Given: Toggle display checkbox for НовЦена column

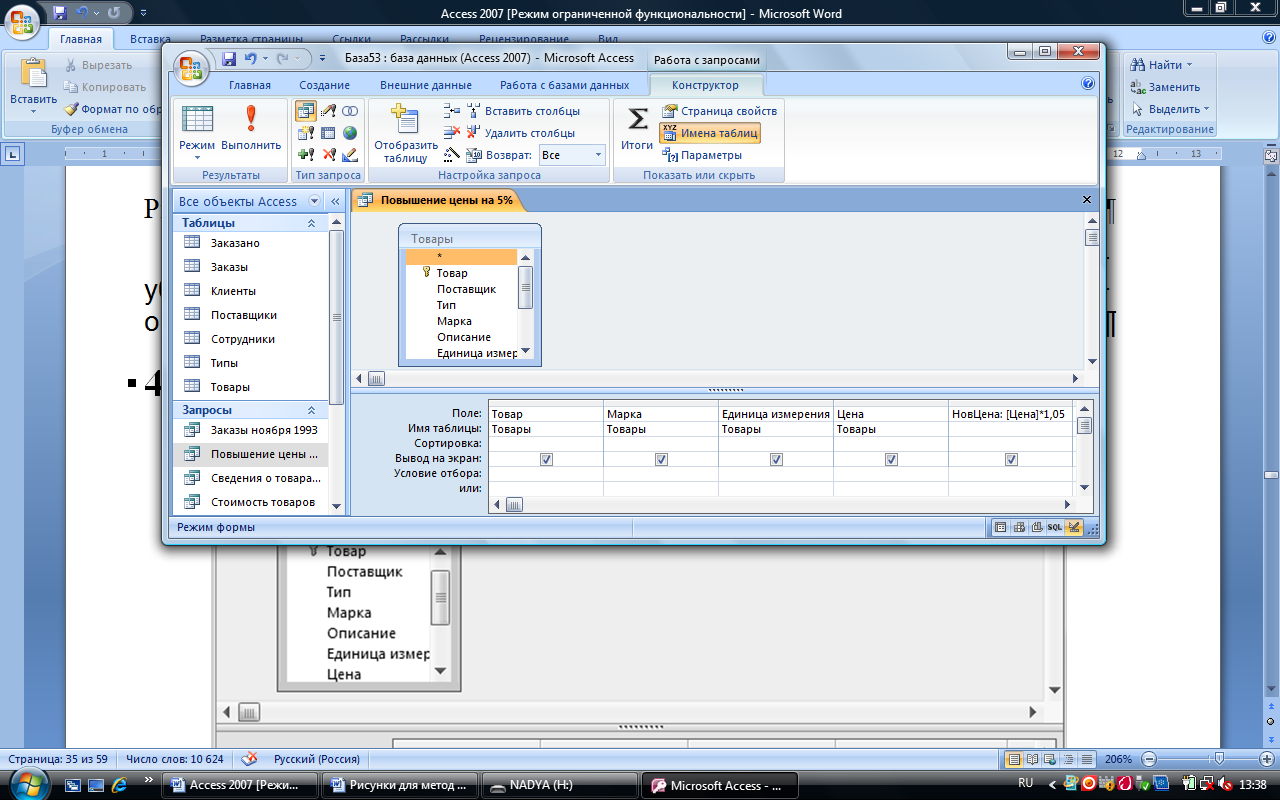Looking at the screenshot, I should tap(1011, 459).
